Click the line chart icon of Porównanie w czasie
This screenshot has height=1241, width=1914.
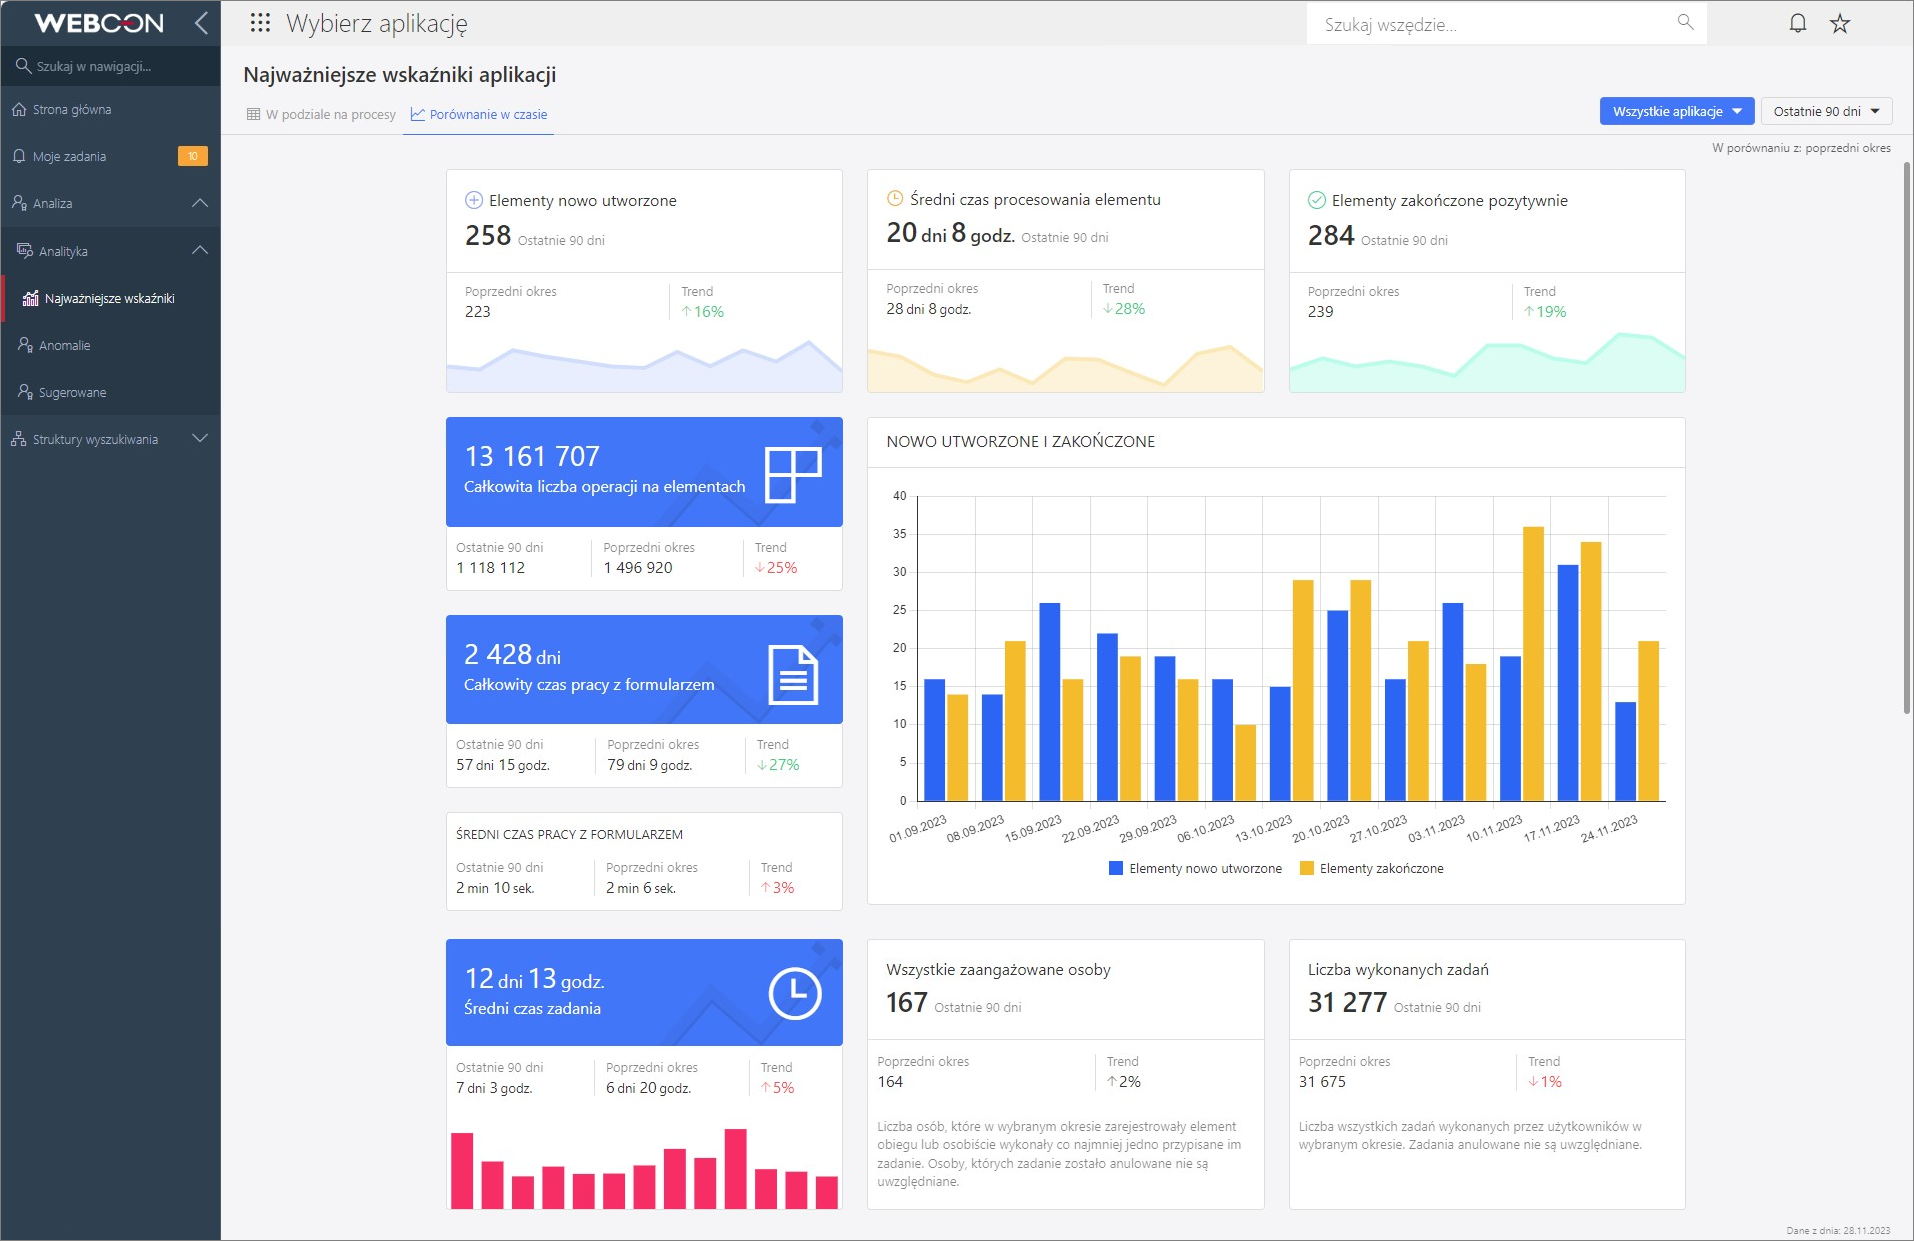[x=418, y=114]
